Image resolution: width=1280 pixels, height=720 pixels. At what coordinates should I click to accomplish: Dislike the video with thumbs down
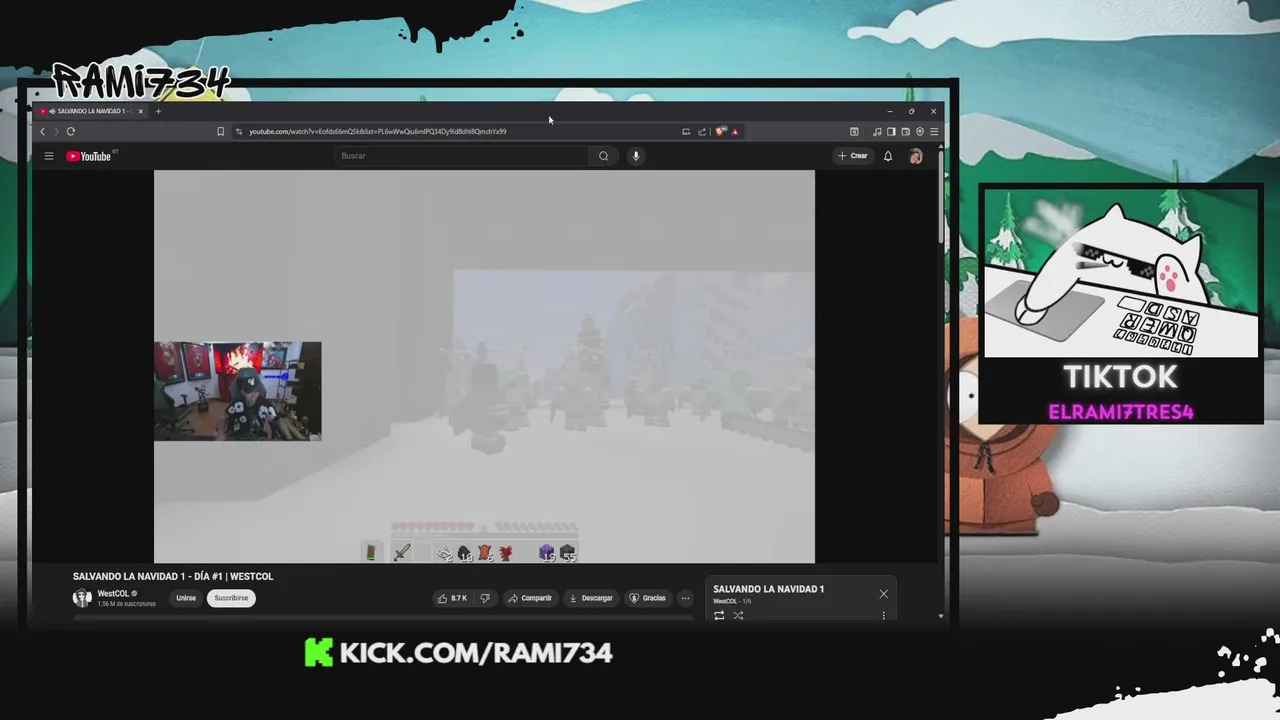click(485, 598)
